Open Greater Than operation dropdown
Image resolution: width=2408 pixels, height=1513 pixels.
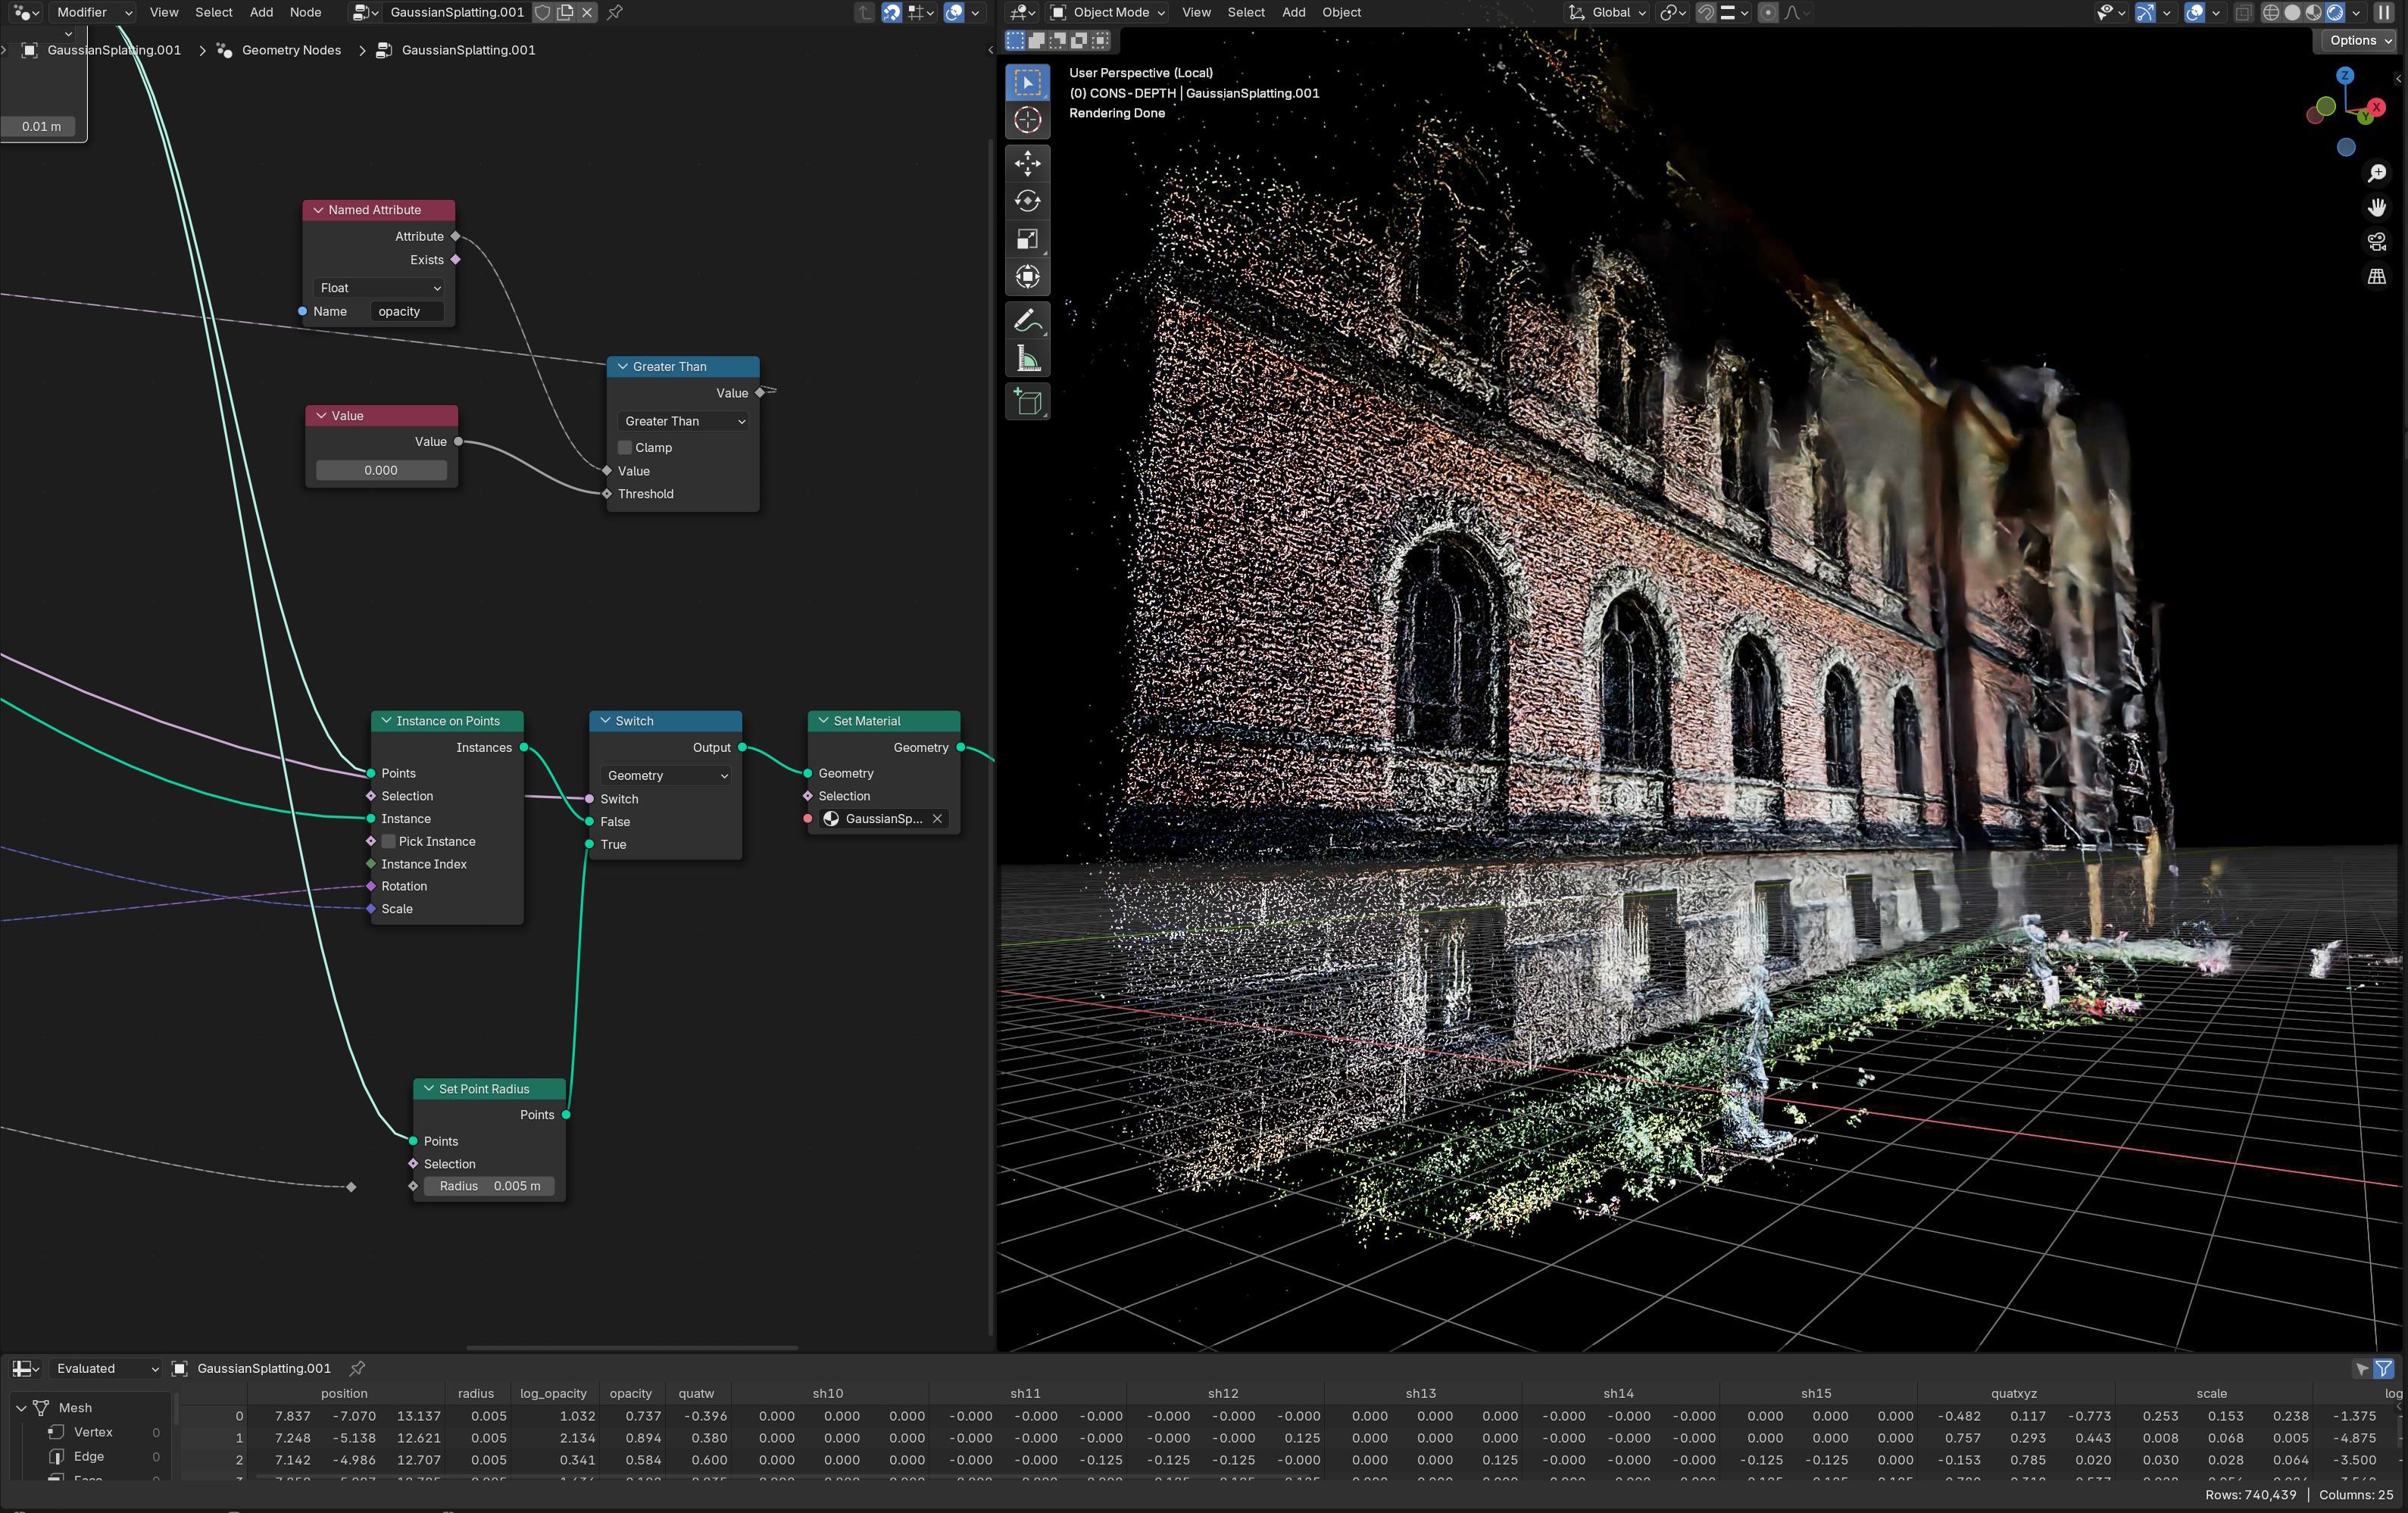[x=683, y=421]
